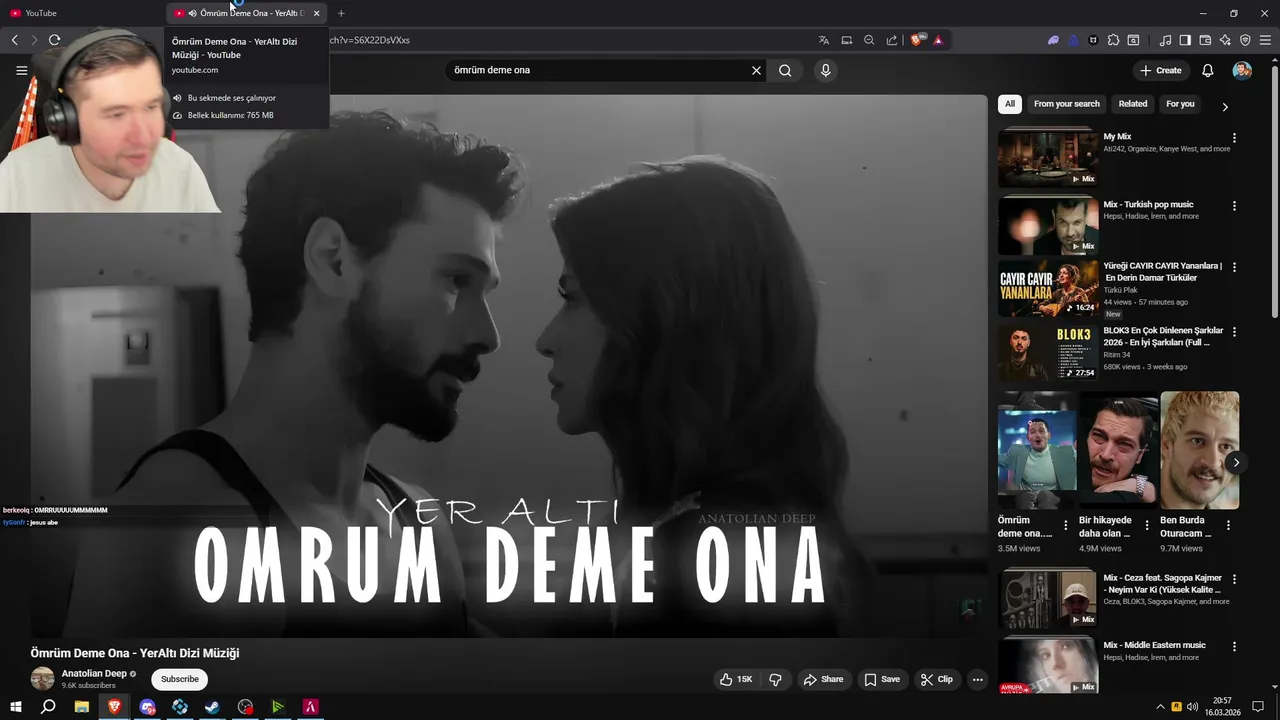This screenshot has height=720, width=1280.
Task: Go back with the browser back arrow
Action: coord(14,40)
